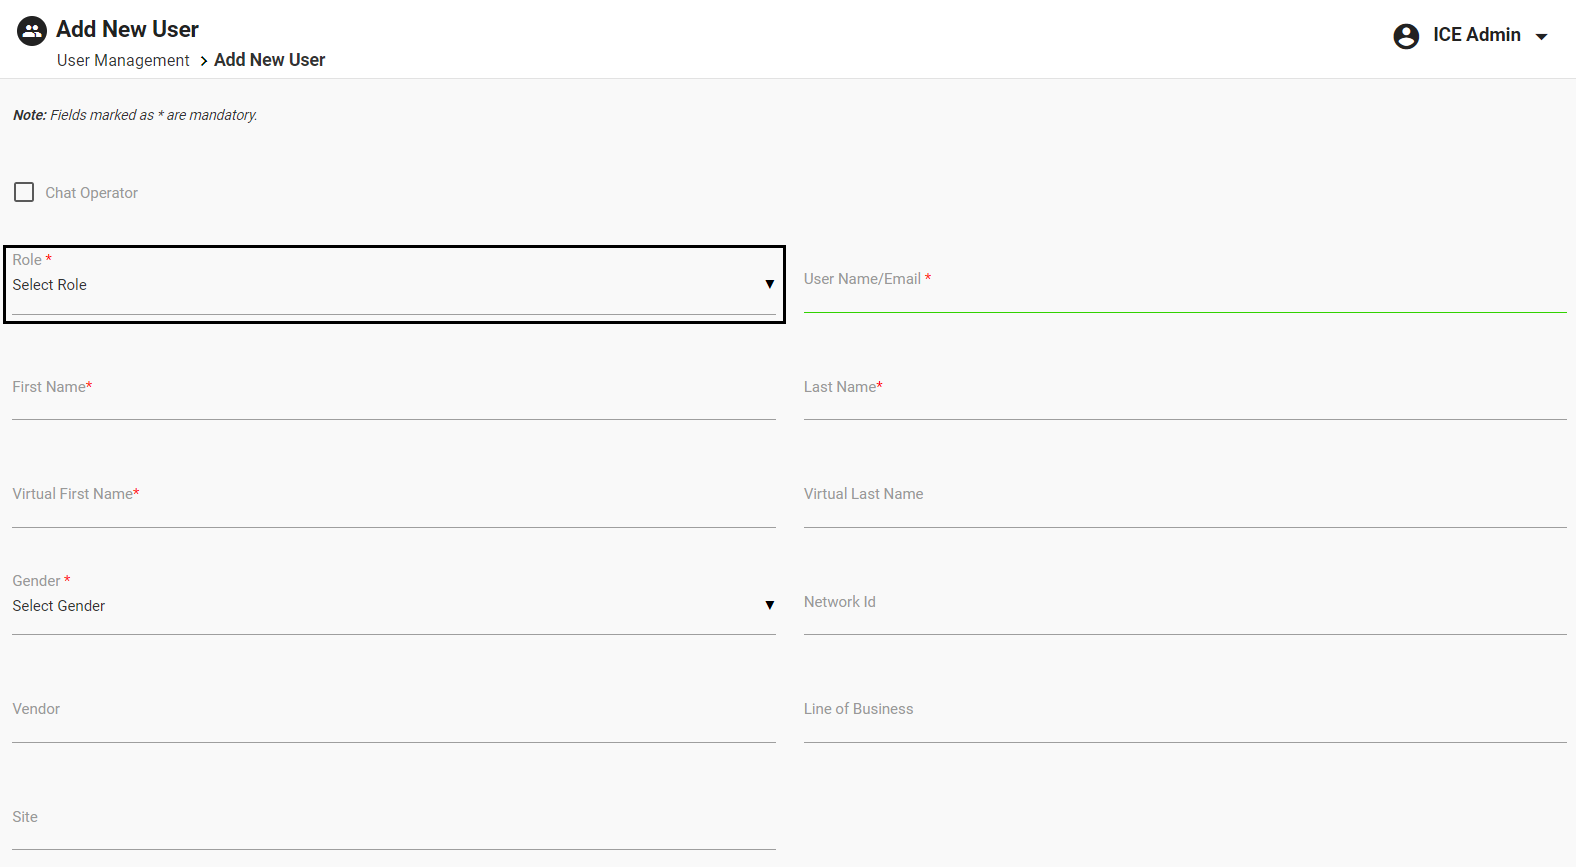
Task: Enable the Chat Operator checkbox
Action: pyautogui.click(x=24, y=192)
